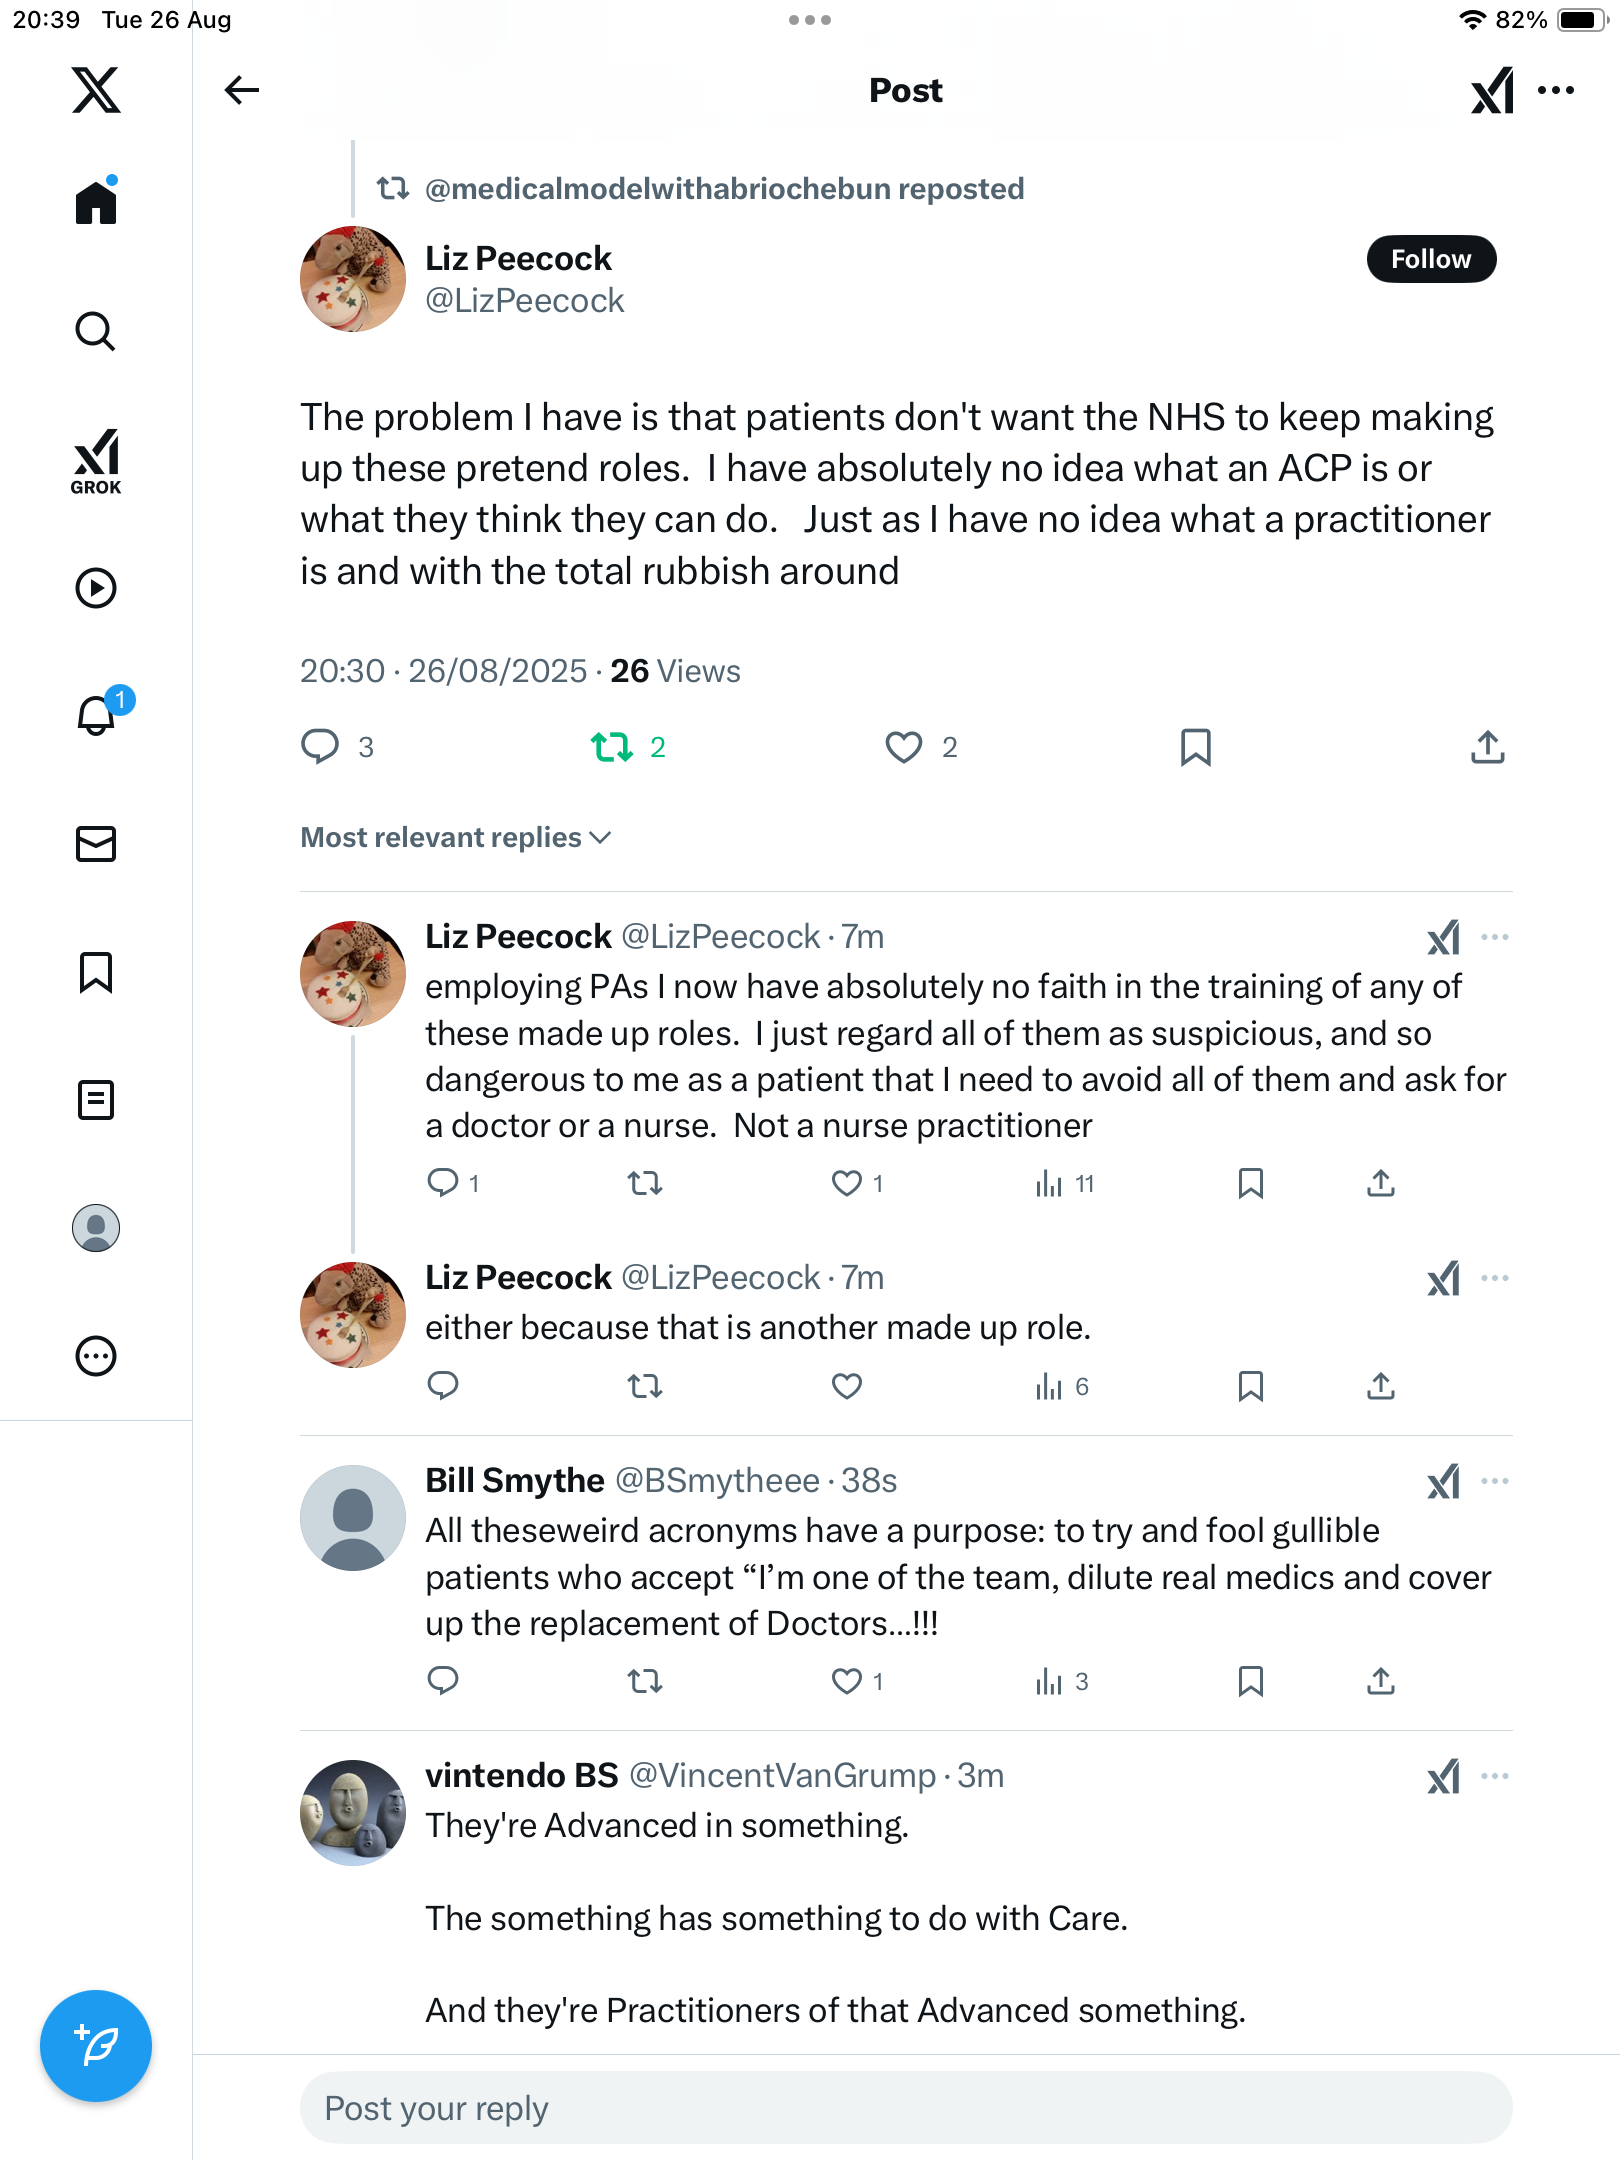Bookmark the main post

point(1195,747)
